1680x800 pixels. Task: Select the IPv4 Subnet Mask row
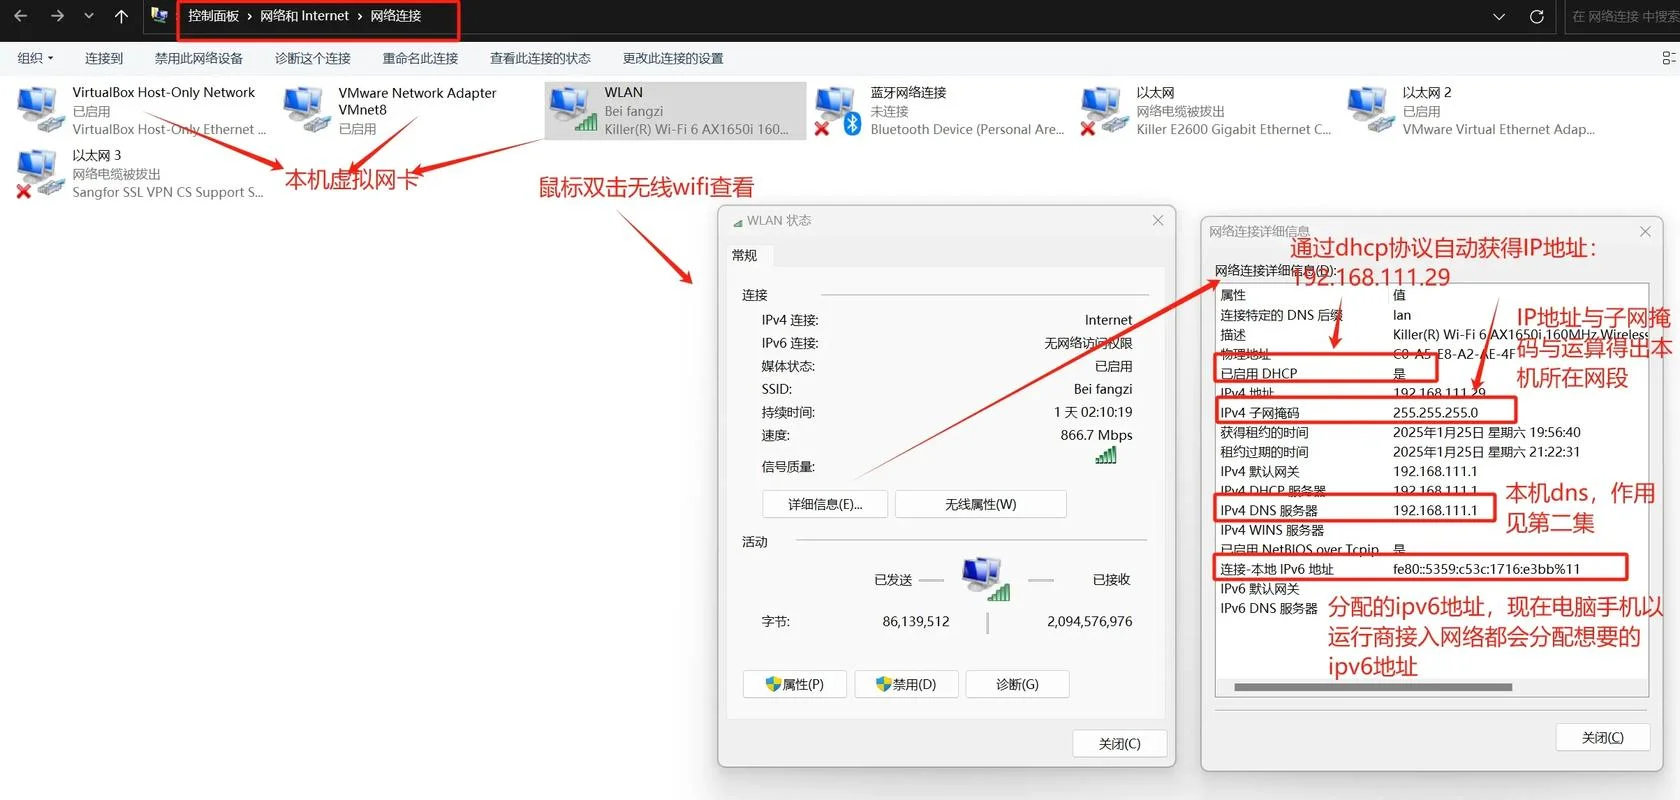click(x=1432, y=412)
